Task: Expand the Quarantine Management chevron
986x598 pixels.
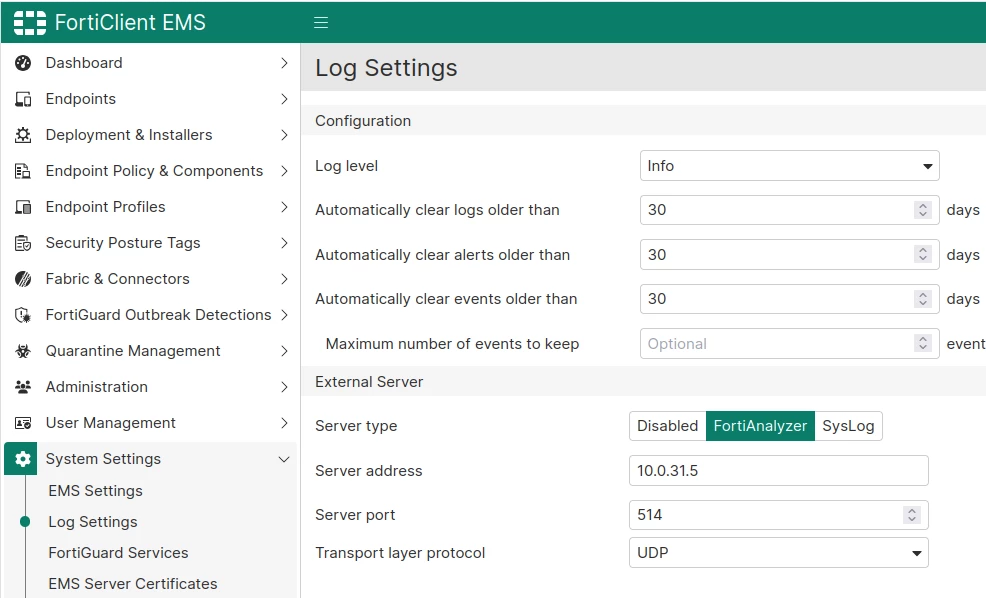Action: [284, 351]
